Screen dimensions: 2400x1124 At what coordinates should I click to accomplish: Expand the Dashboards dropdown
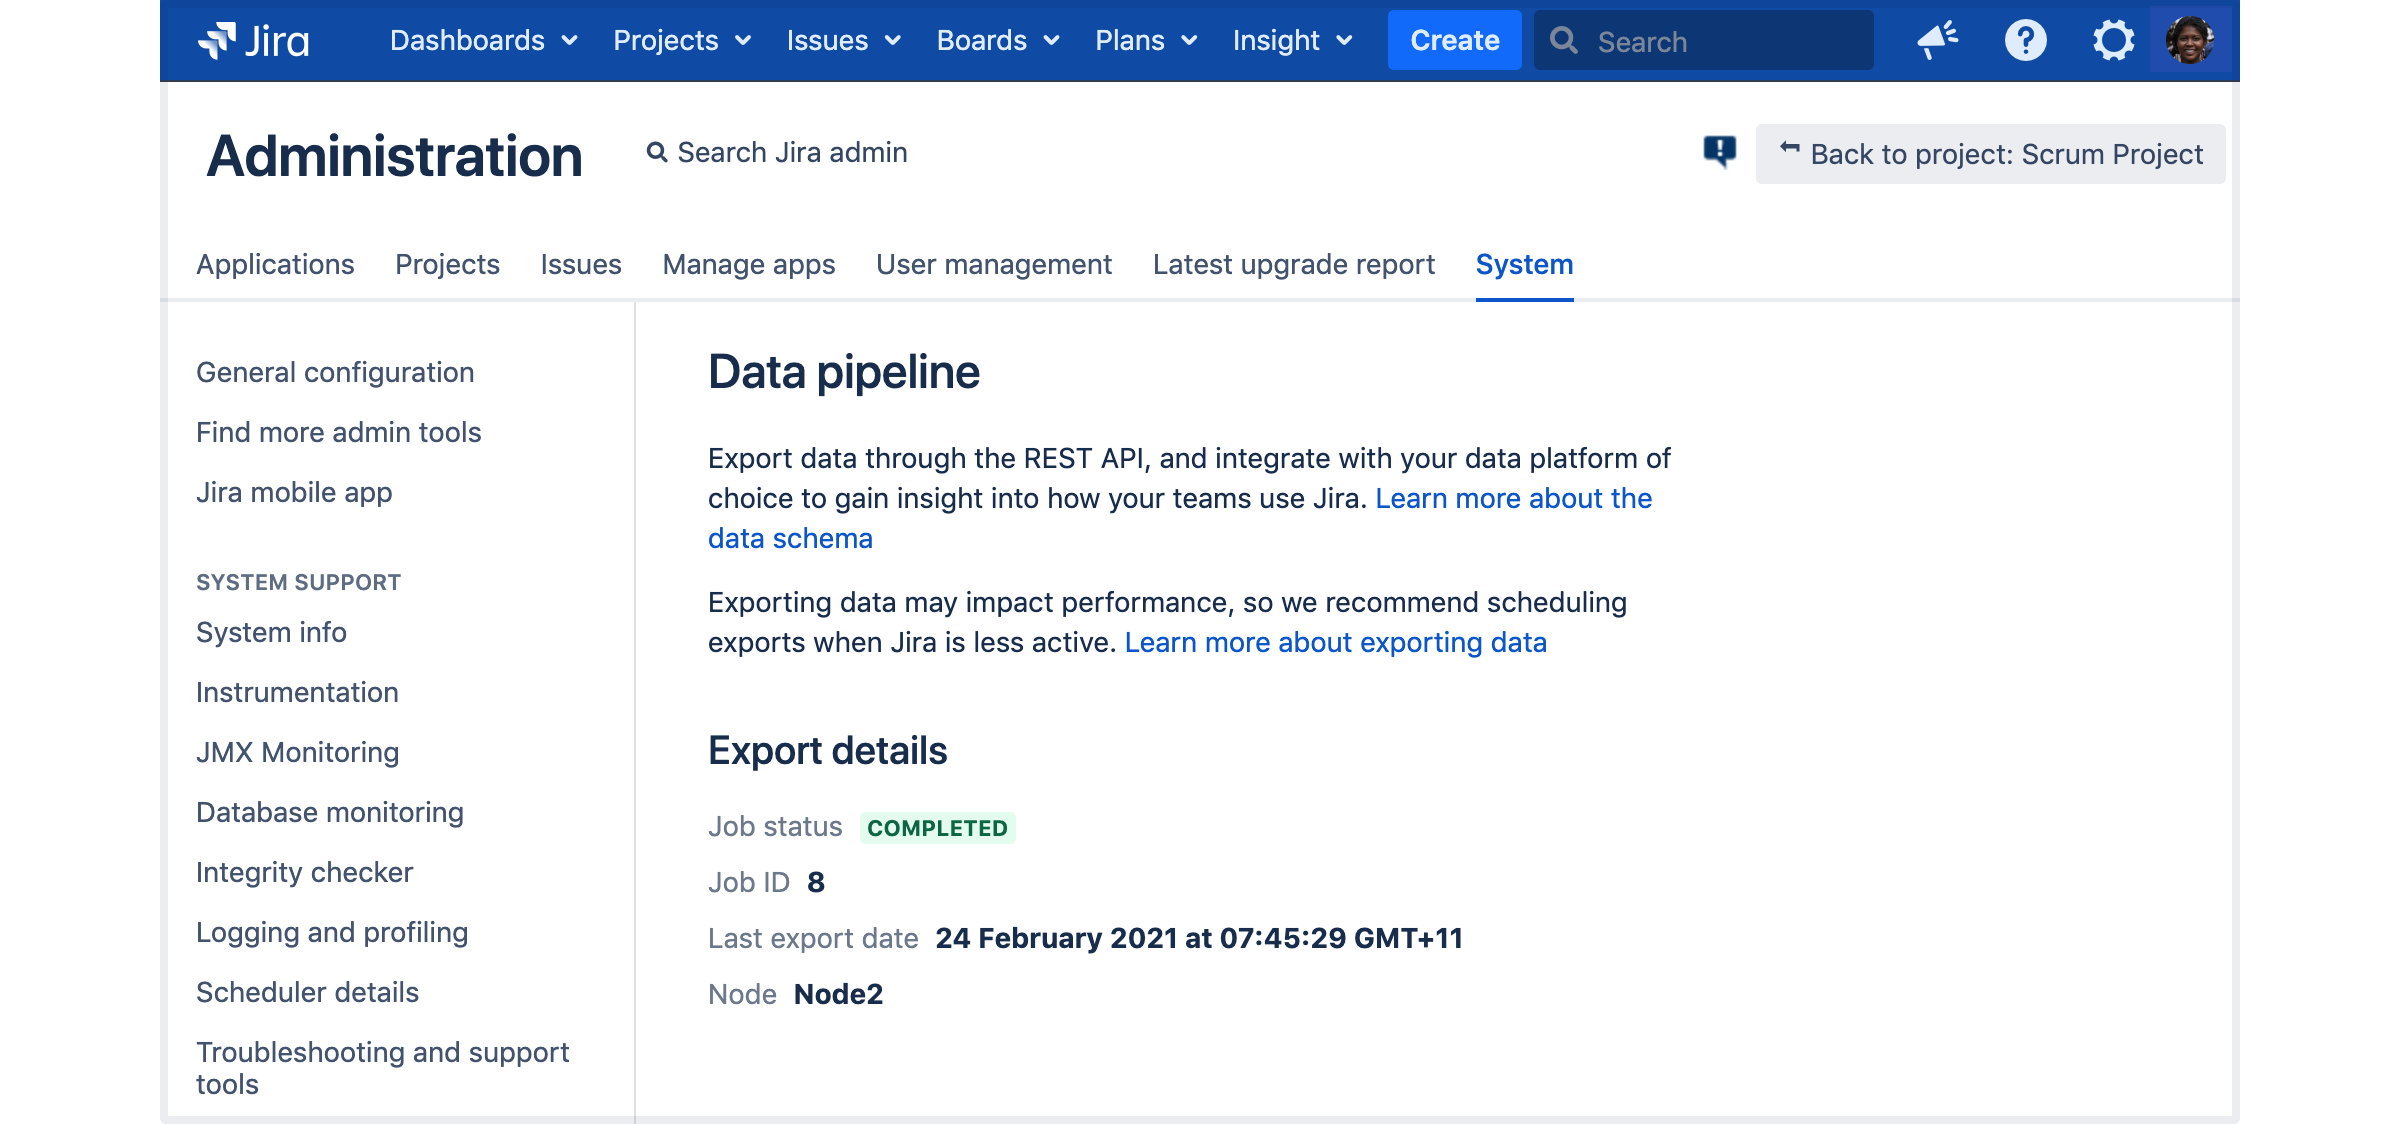click(x=484, y=41)
